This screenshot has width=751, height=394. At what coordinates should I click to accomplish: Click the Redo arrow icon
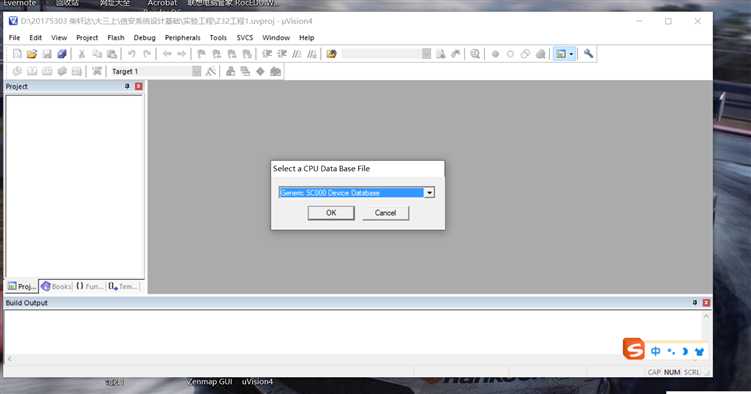click(147, 54)
